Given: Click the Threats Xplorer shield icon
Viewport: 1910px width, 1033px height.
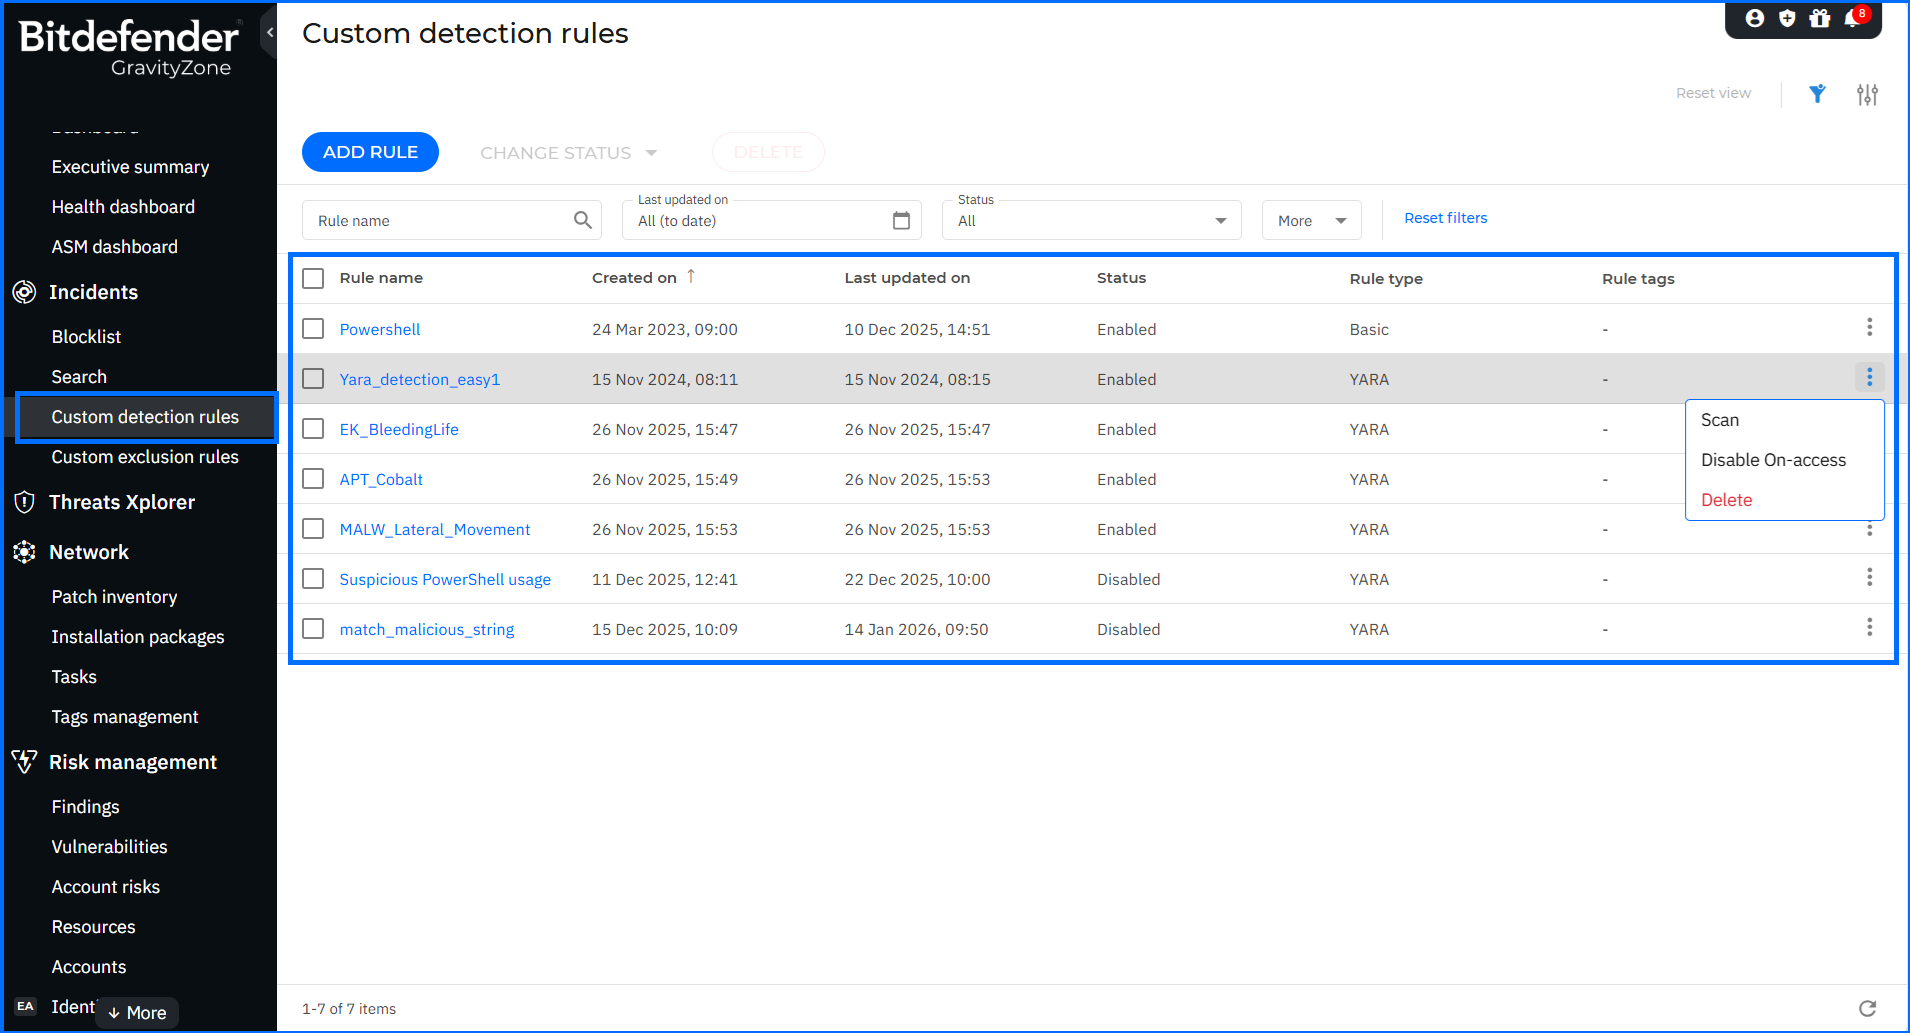Looking at the screenshot, I should [24, 502].
